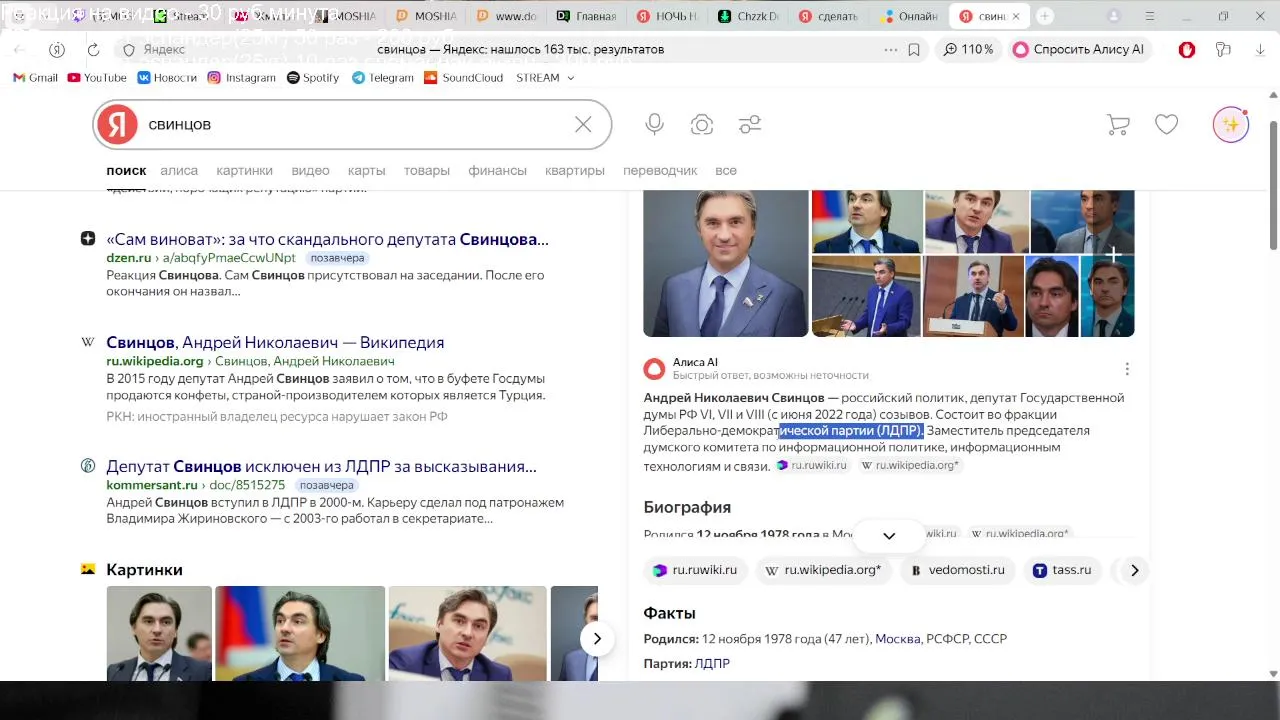Click kommersant.ru result domain
This screenshot has height=720, width=1280.
click(x=152, y=485)
